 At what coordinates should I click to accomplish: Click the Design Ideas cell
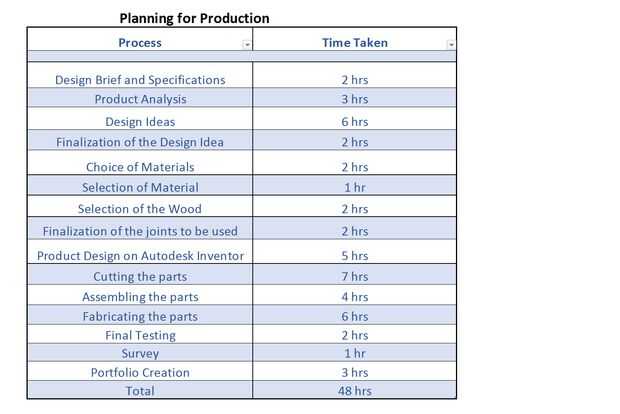[x=140, y=121]
